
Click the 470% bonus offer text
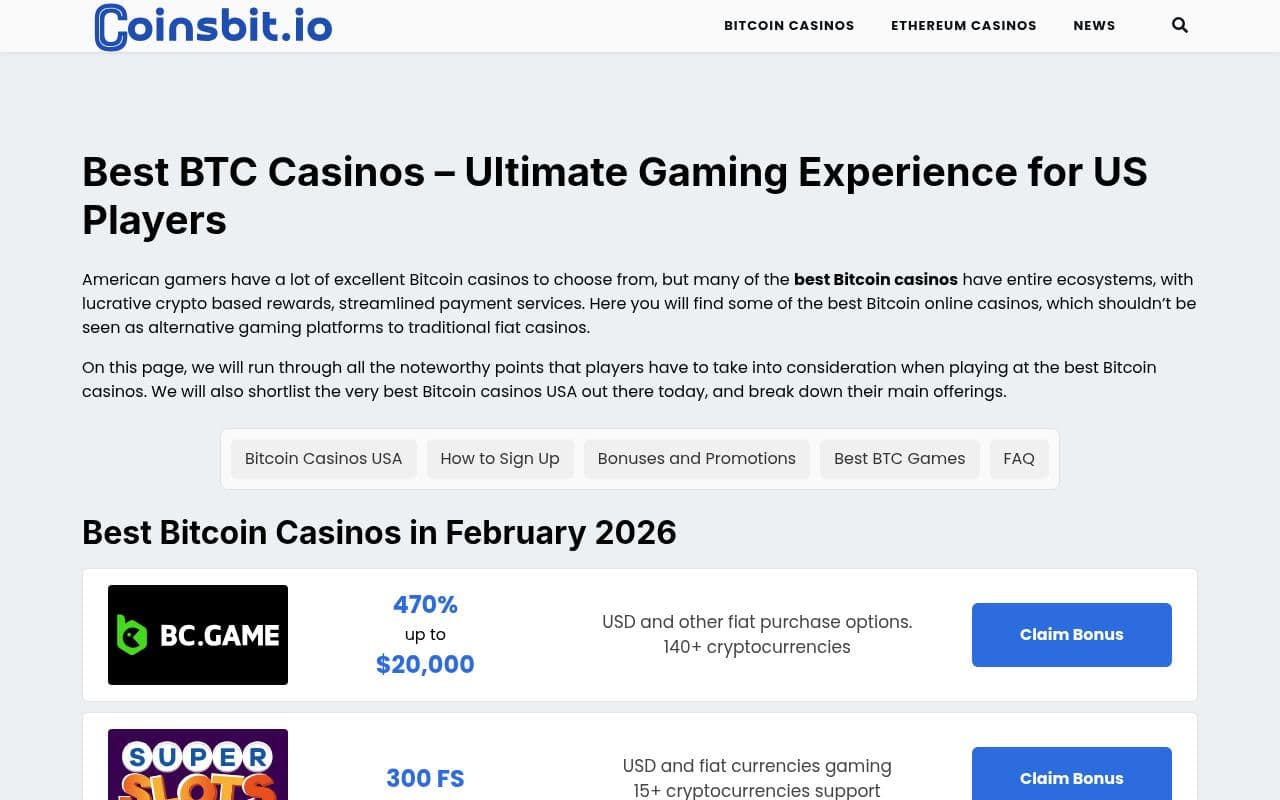[425, 605]
